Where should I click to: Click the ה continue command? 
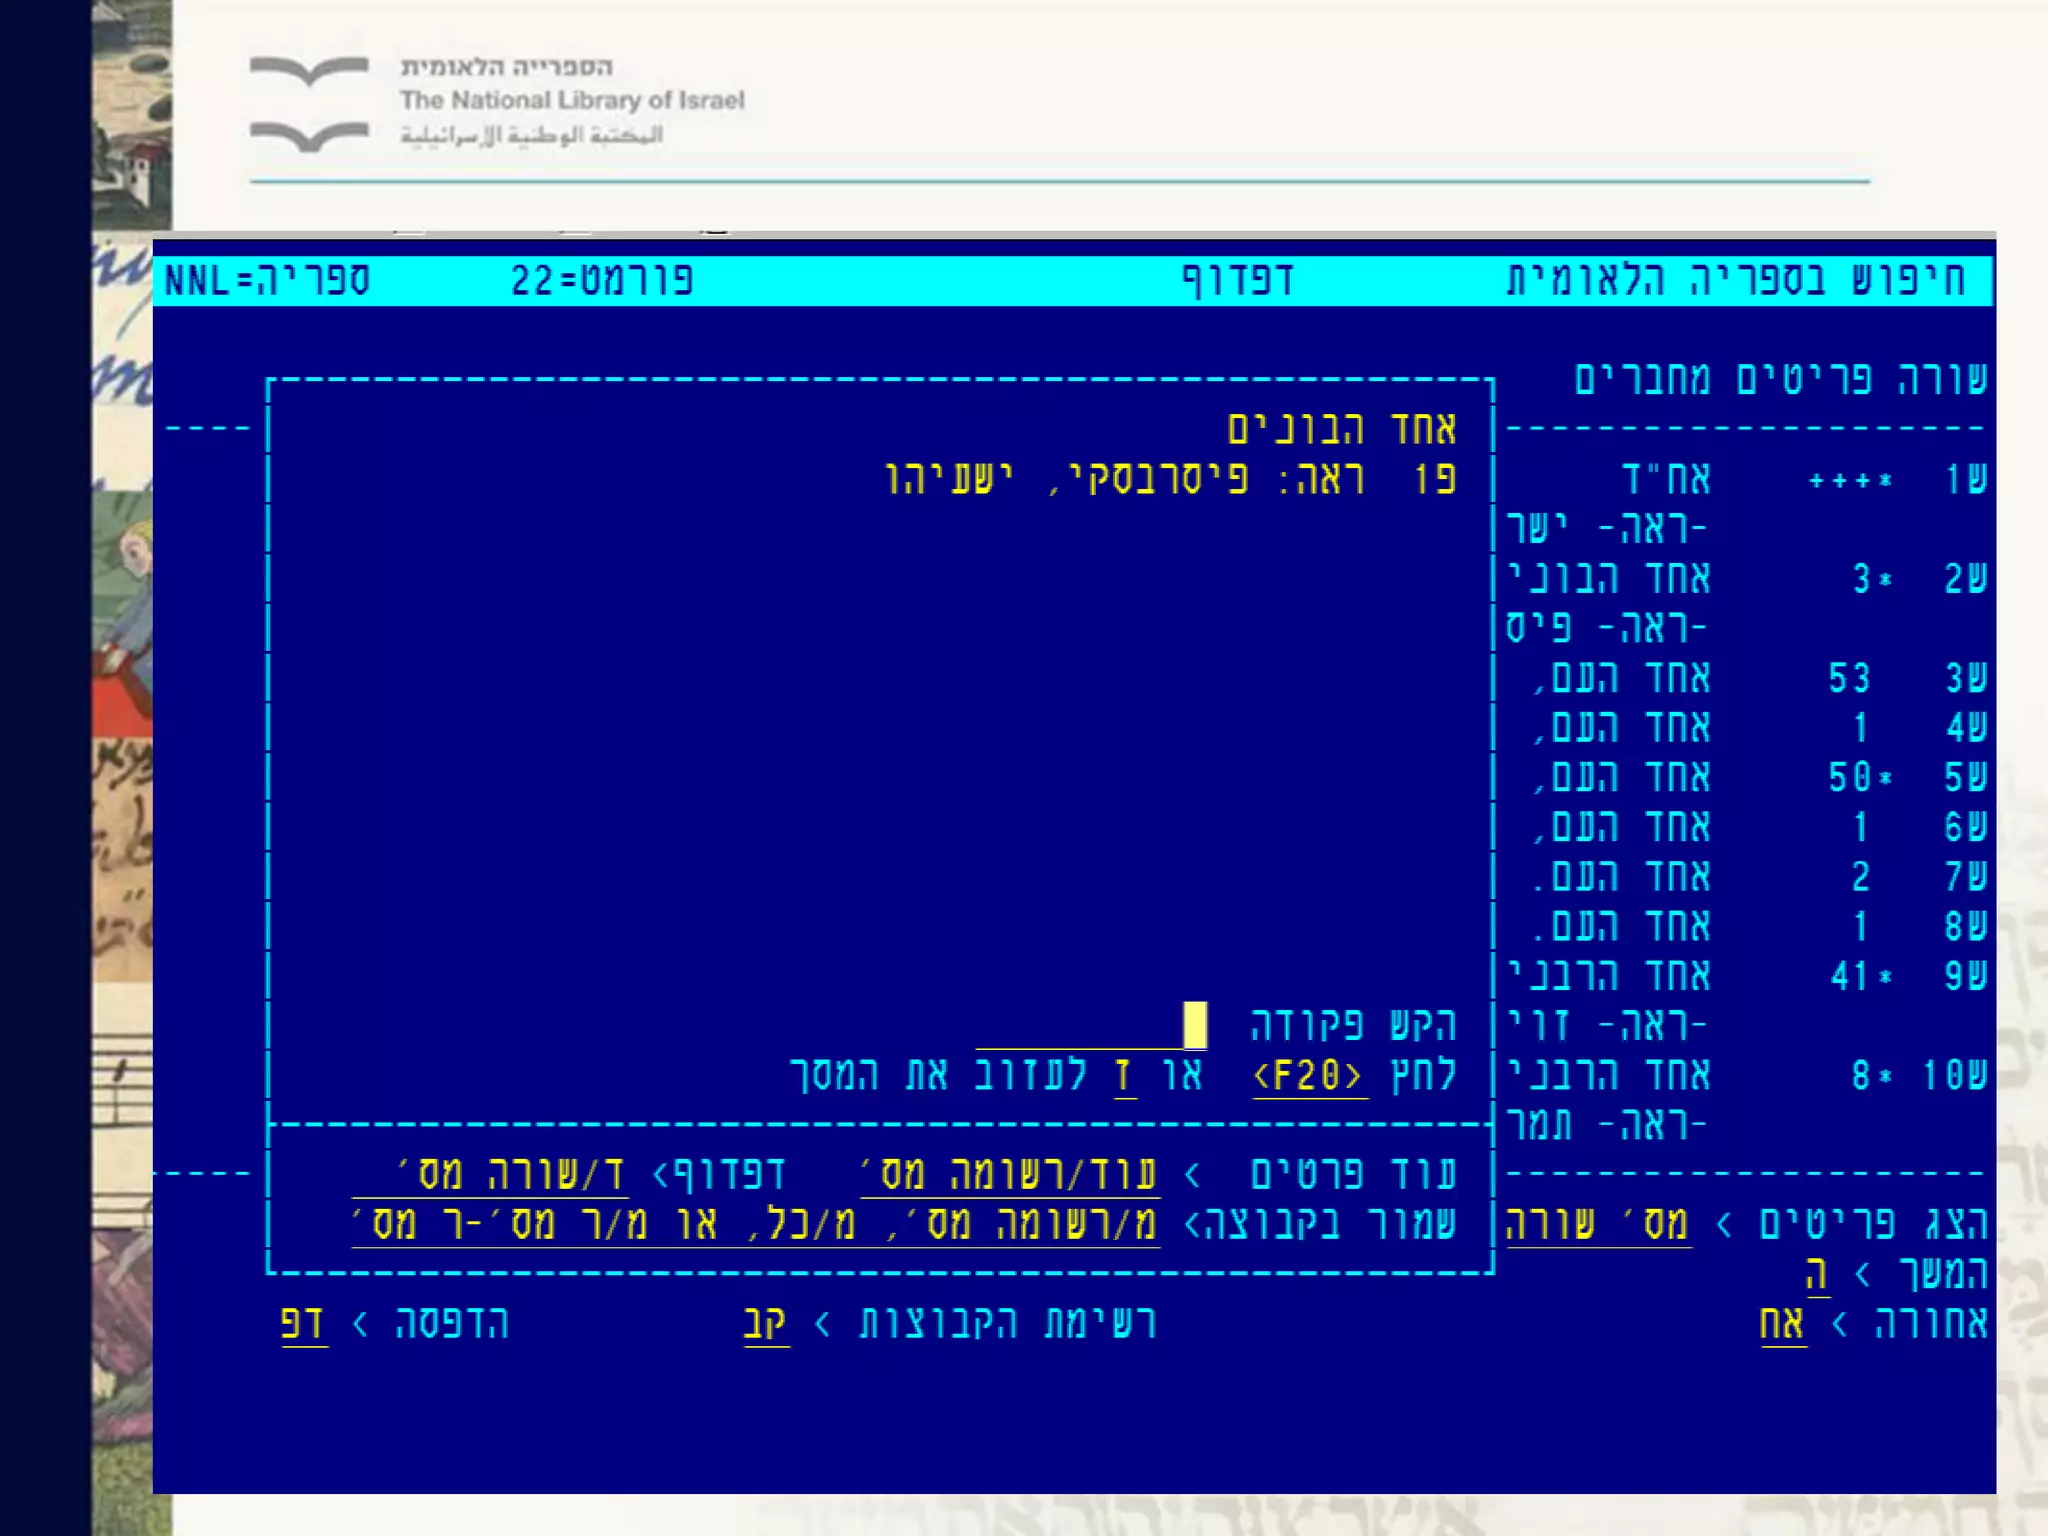1817,1274
